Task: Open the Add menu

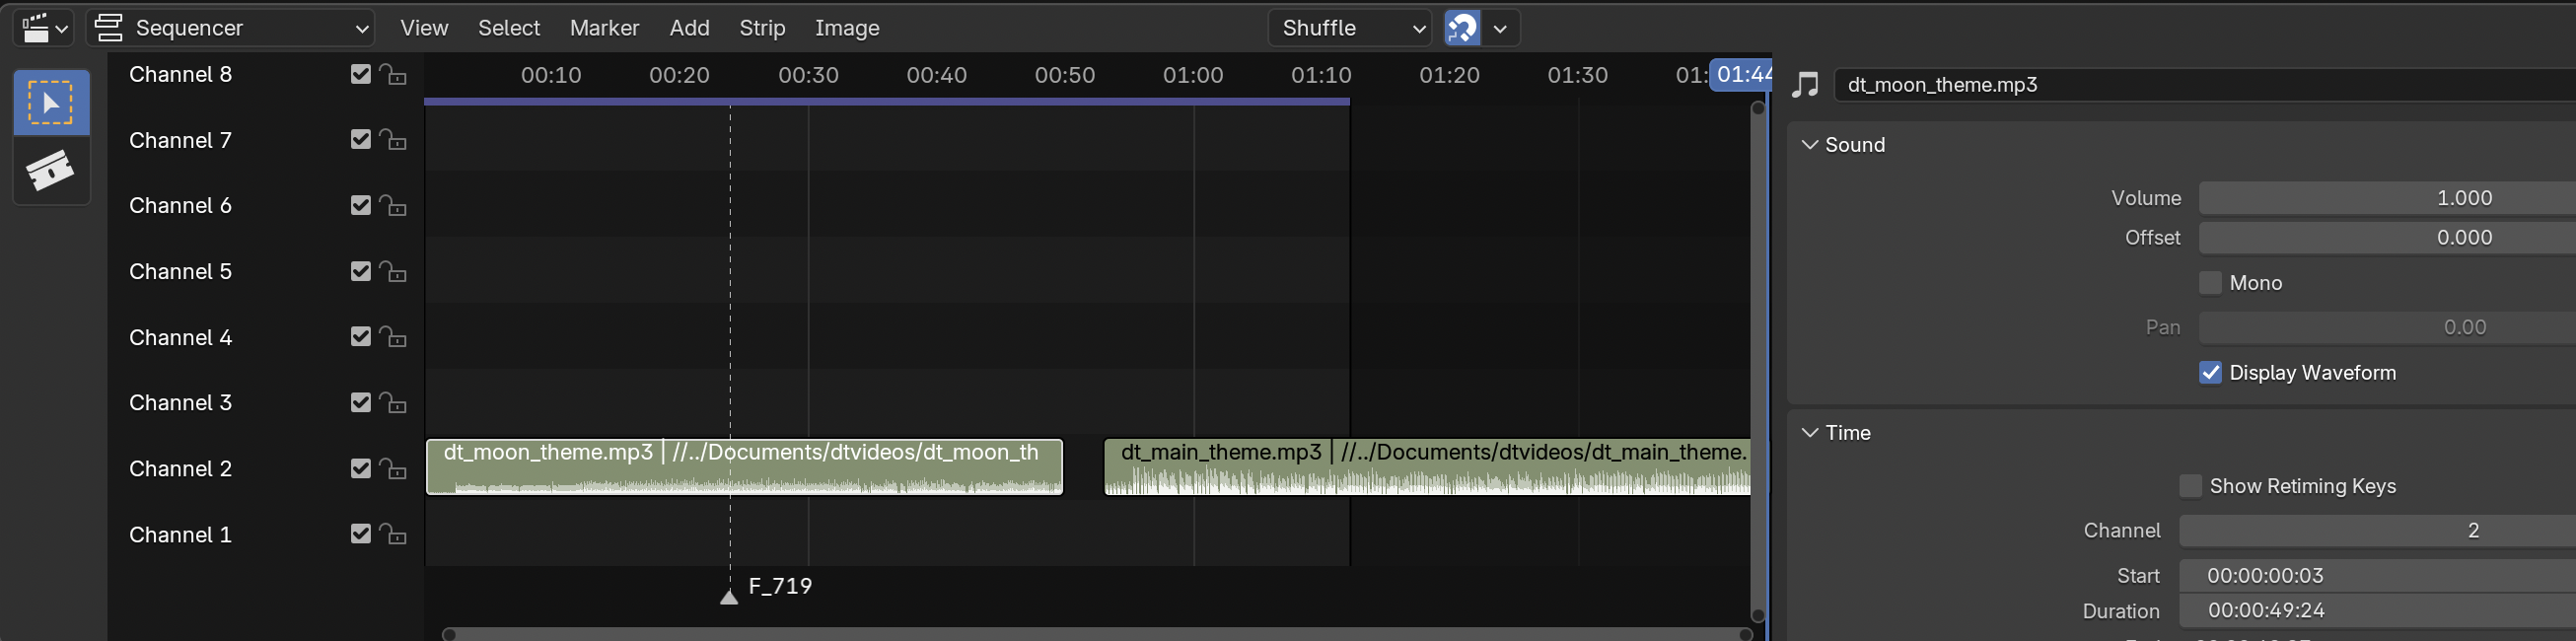Action: click(x=689, y=28)
